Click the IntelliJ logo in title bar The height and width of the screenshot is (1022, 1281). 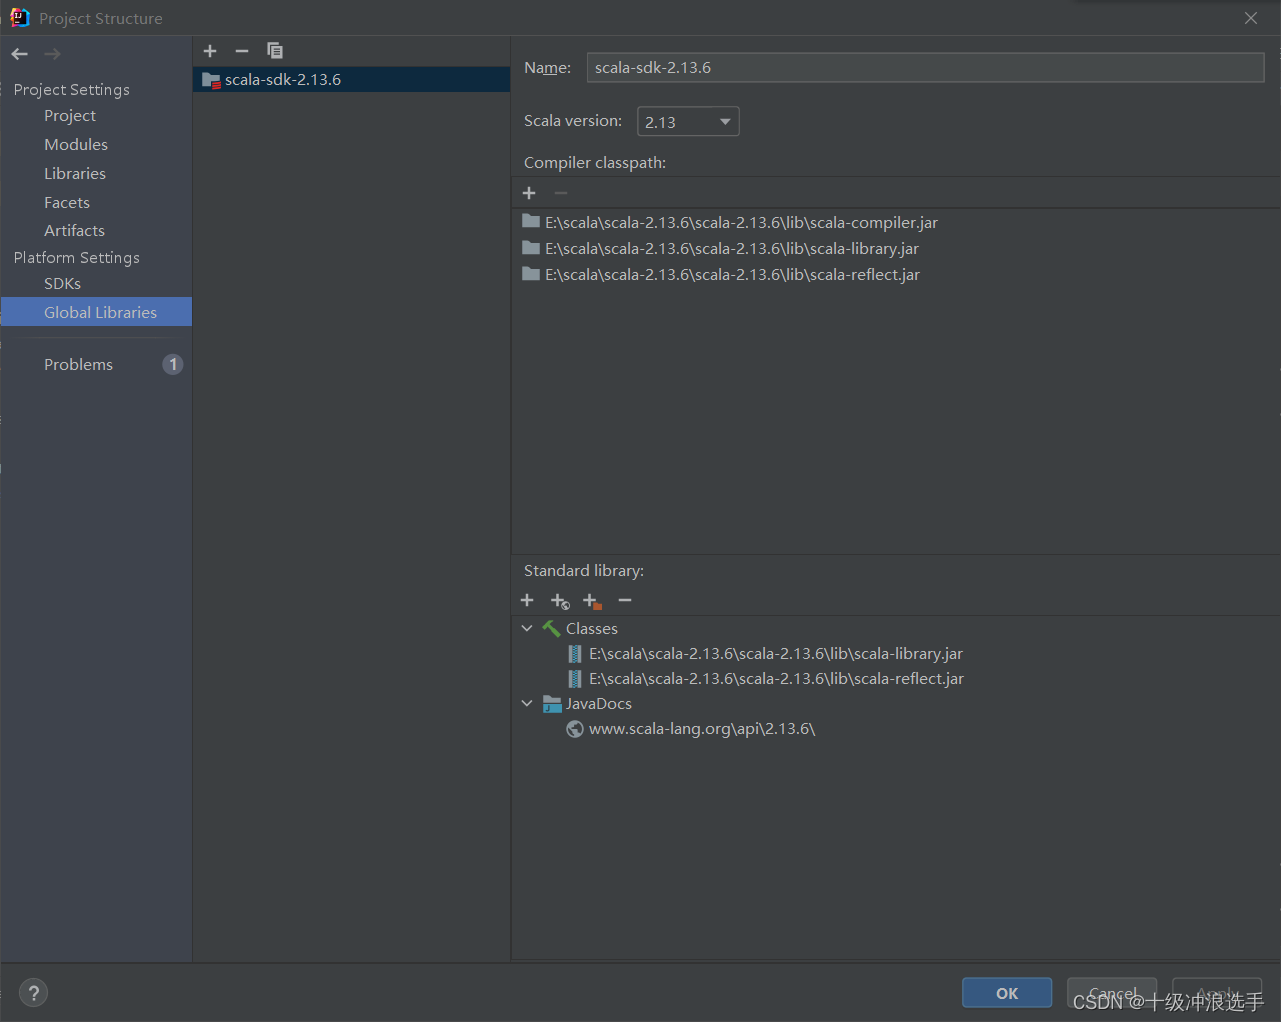[20, 17]
